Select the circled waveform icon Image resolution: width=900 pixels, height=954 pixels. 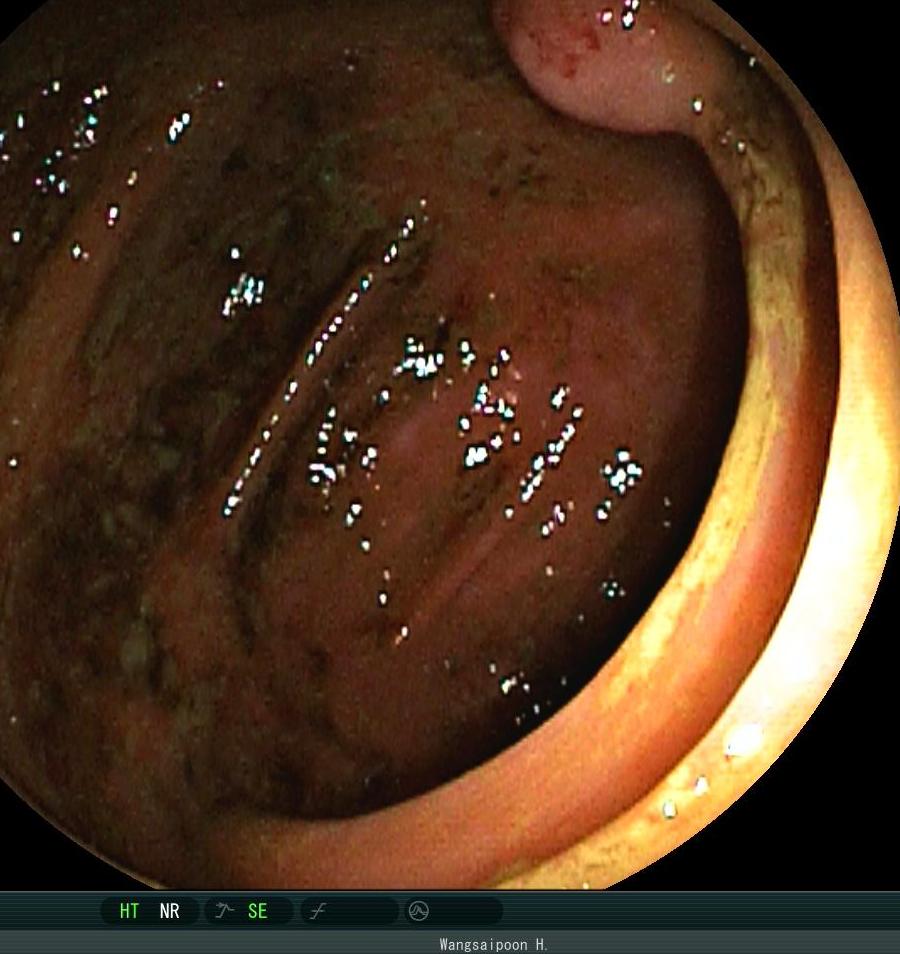418,911
